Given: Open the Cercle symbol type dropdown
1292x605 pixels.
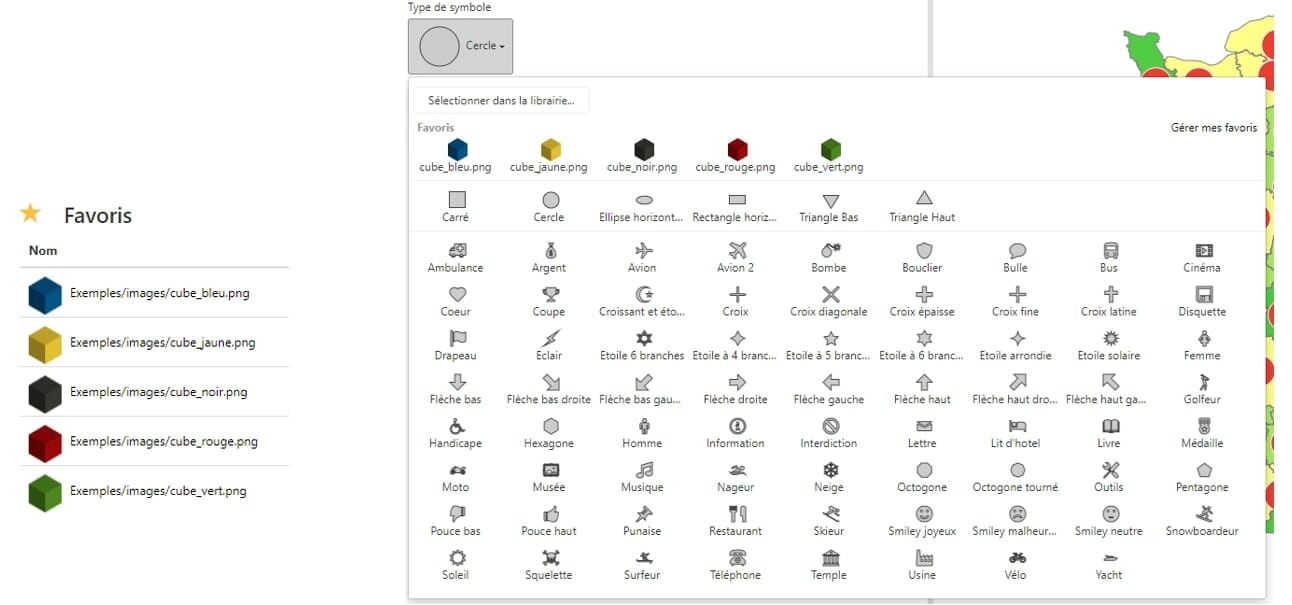Looking at the screenshot, I should 460,46.
